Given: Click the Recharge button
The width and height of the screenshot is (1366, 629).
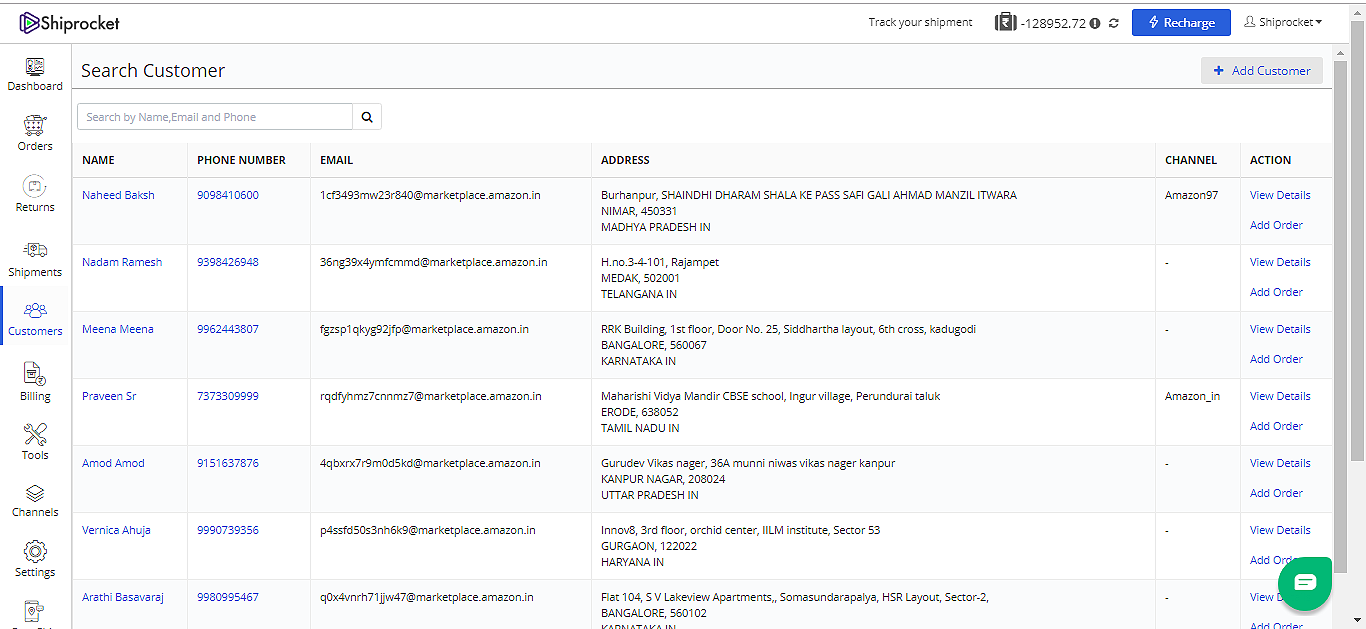Looking at the screenshot, I should pos(1181,22).
